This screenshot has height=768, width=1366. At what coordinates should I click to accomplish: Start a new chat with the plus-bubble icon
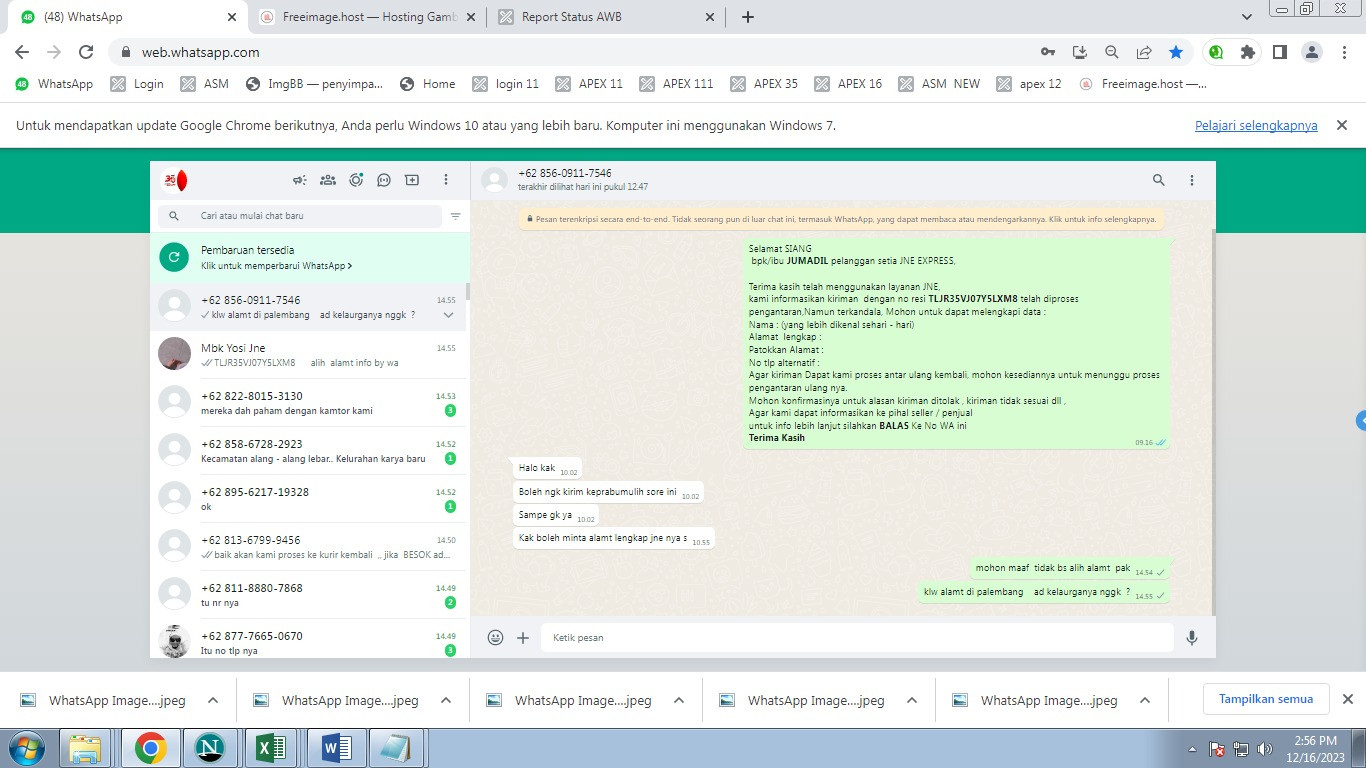coord(412,180)
